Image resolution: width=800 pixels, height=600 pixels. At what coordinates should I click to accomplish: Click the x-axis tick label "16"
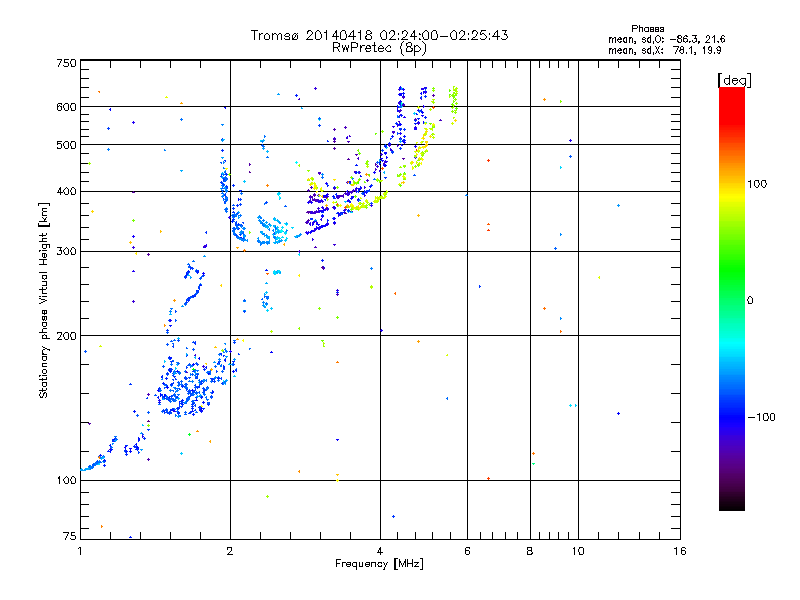pos(680,551)
